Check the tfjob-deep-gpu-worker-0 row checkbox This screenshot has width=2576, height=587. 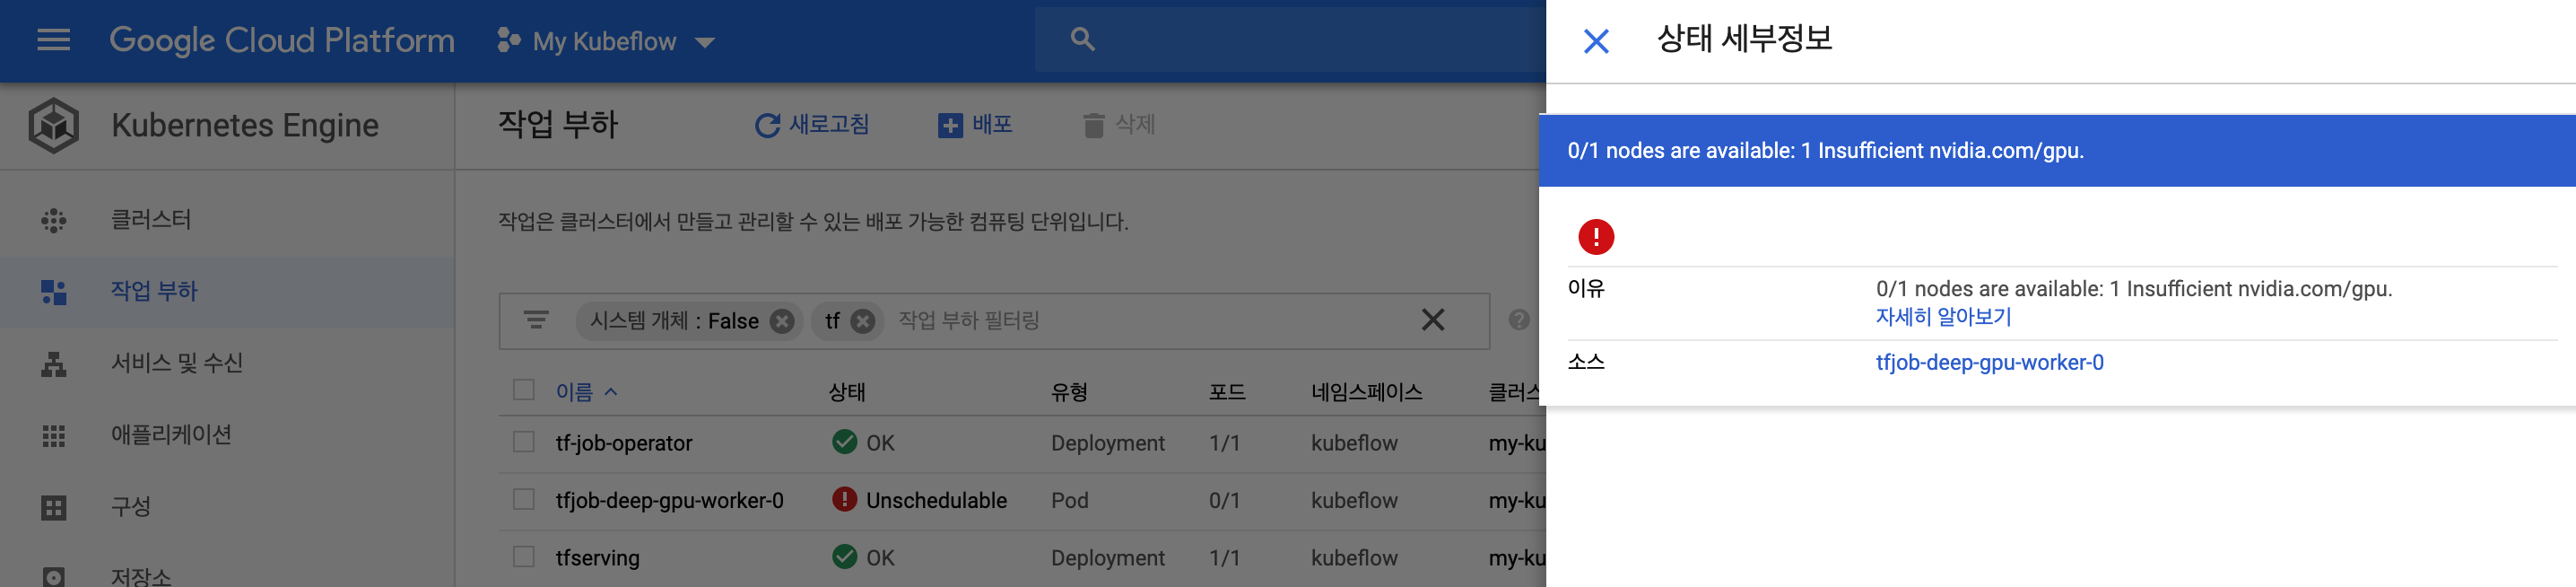(x=524, y=499)
